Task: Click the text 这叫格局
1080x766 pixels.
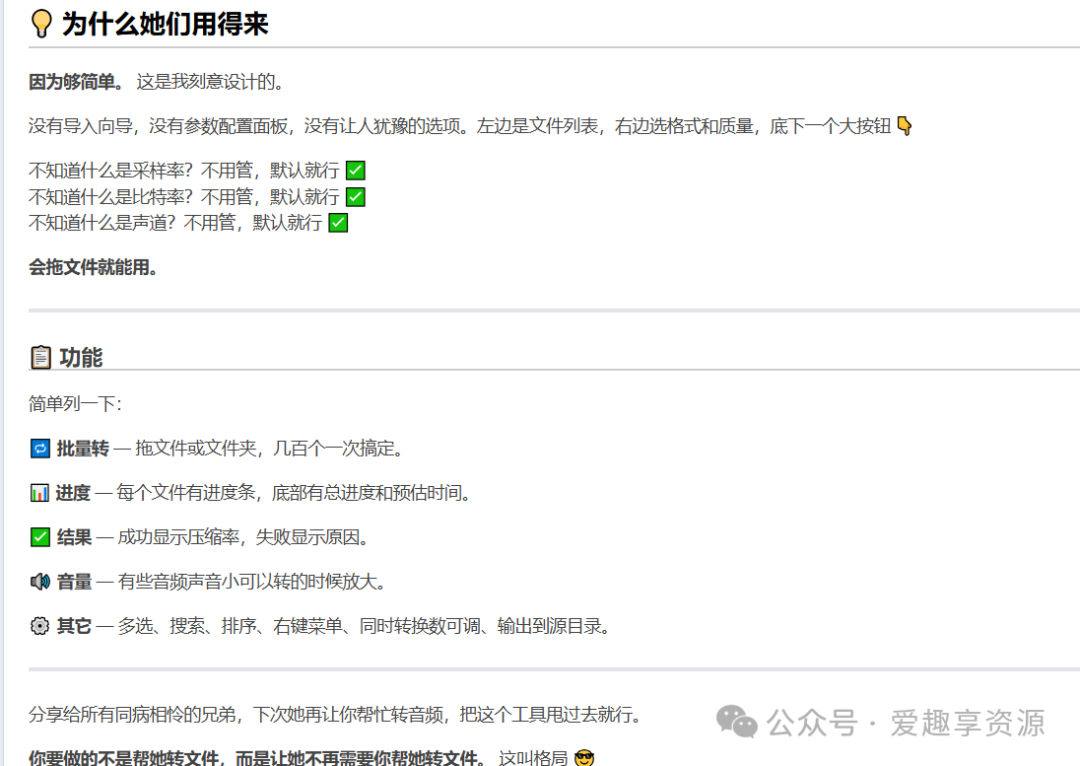Action: (533, 758)
